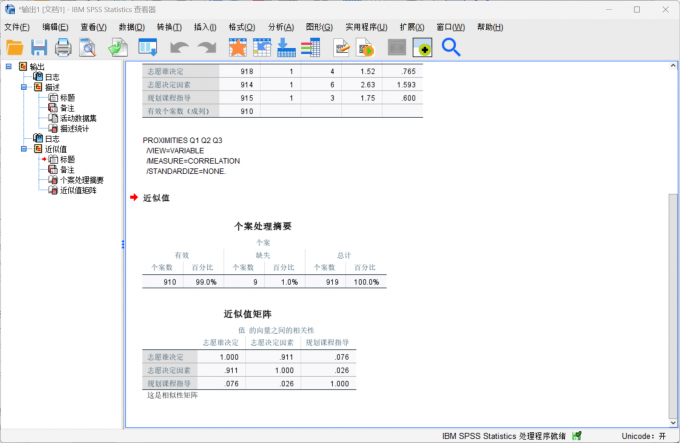Viewport: 680px width, 443px height.
Task: Open the 转换(T) menu
Action: pyautogui.click(x=170, y=27)
